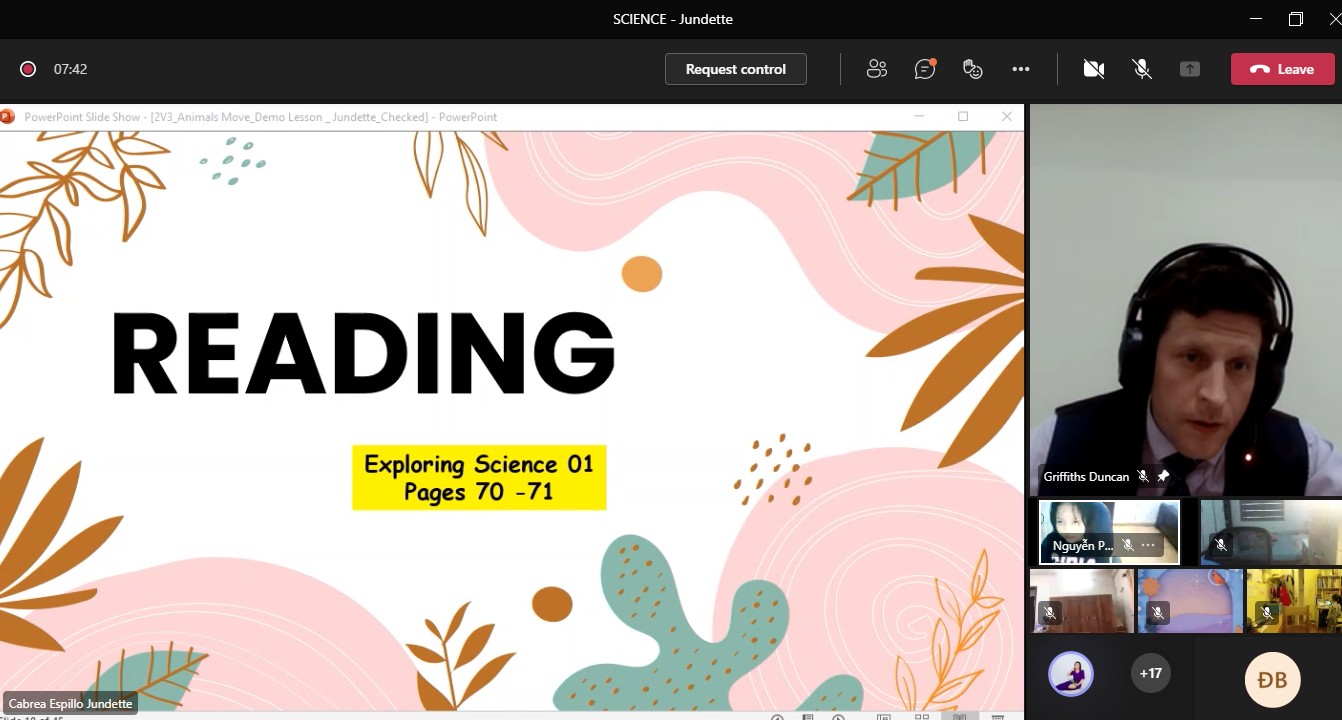This screenshot has width=1342, height=720.
Task: Leave the meeting
Action: pos(1282,69)
